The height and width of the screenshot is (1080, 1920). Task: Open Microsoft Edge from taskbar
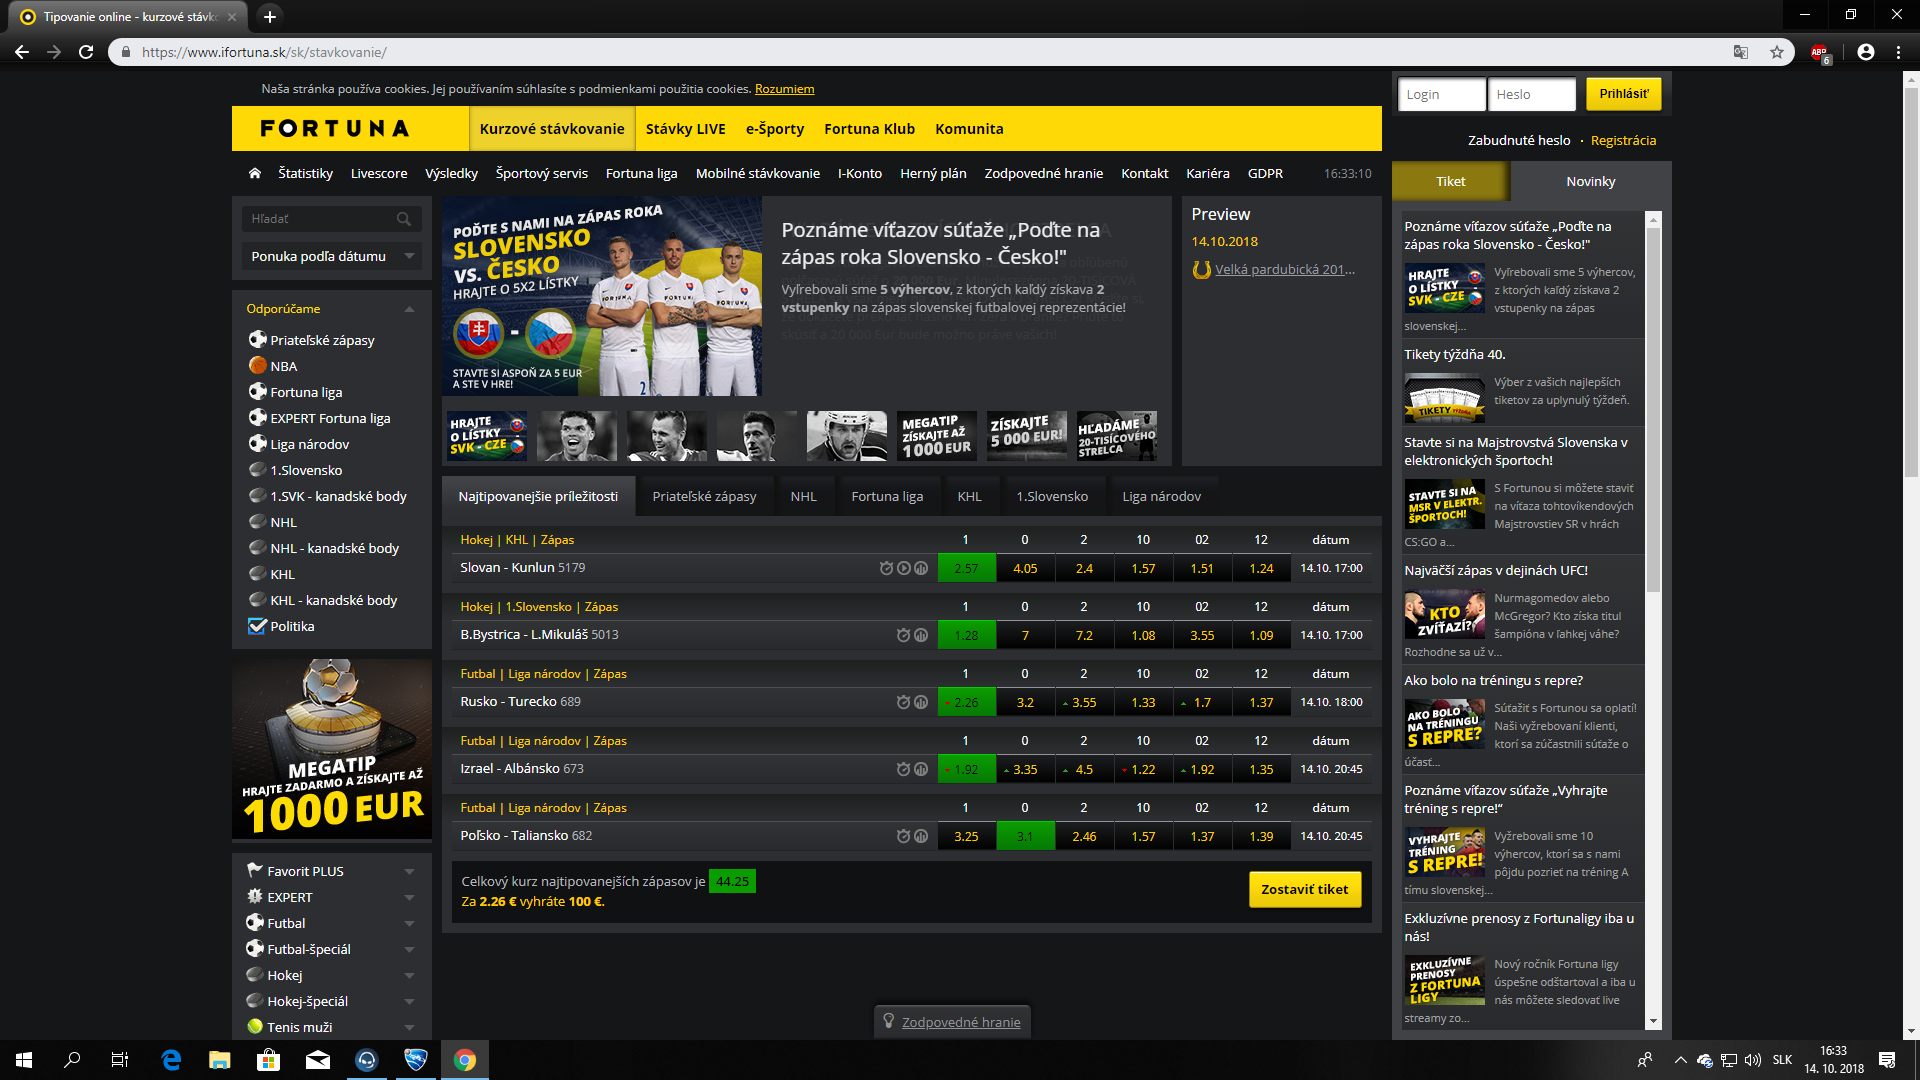(x=171, y=1060)
